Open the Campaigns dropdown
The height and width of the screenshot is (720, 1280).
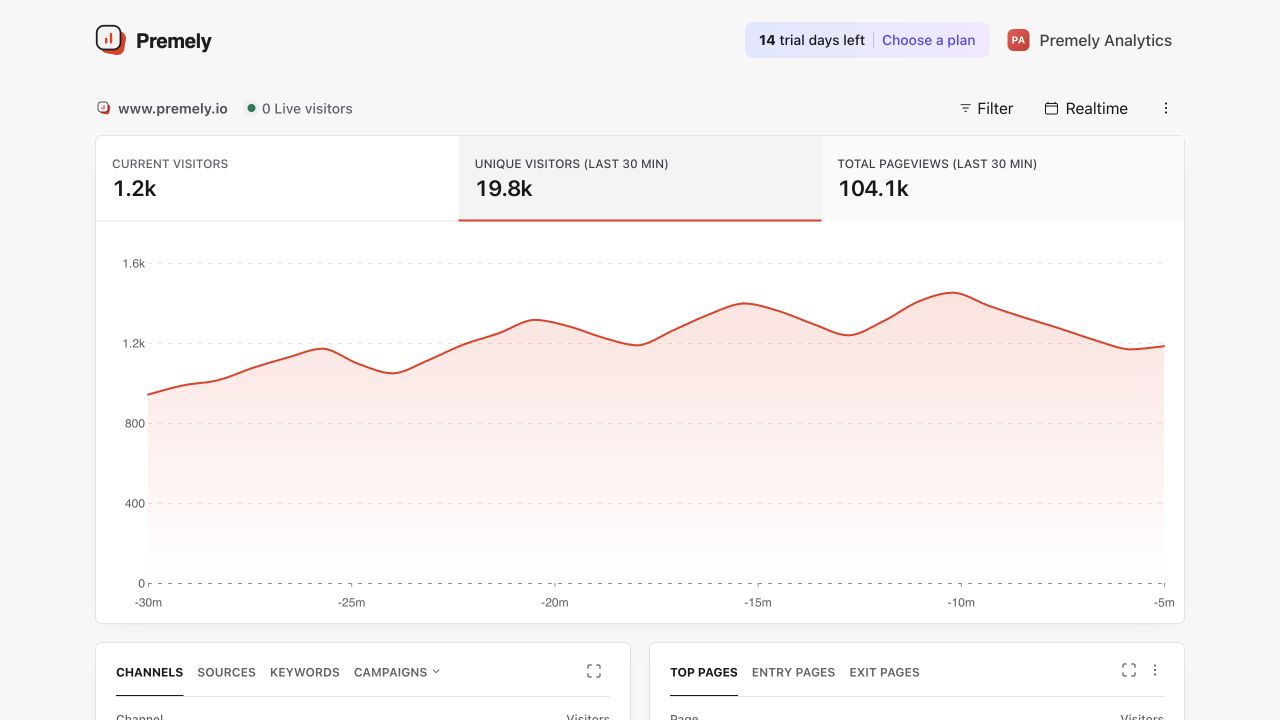397,672
